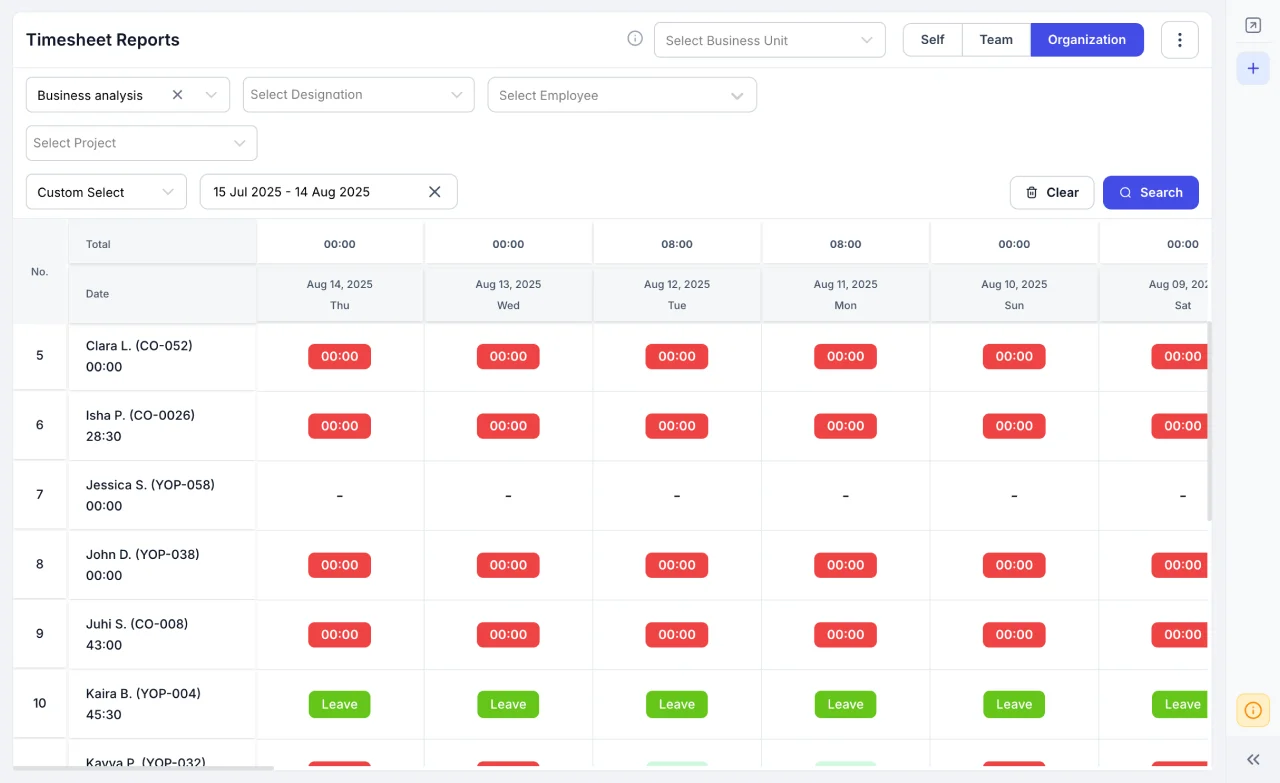Click Juhi S. (CO-008) employee name
The image size is (1280, 783).
coord(137,624)
